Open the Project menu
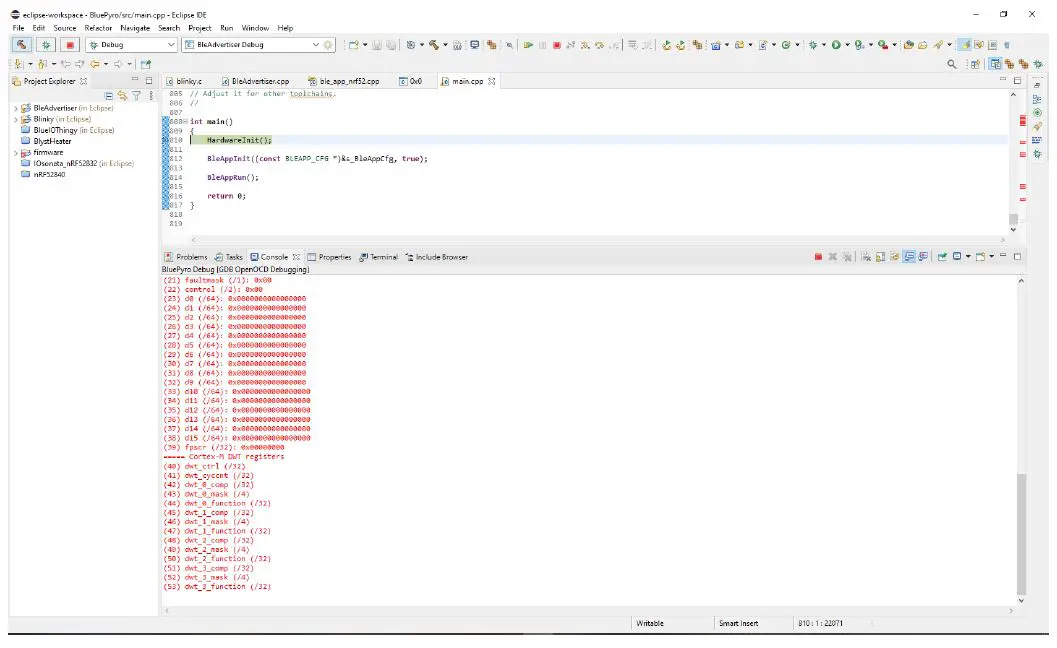Image resolution: width=1057 pixels, height=648 pixels. coord(200,28)
